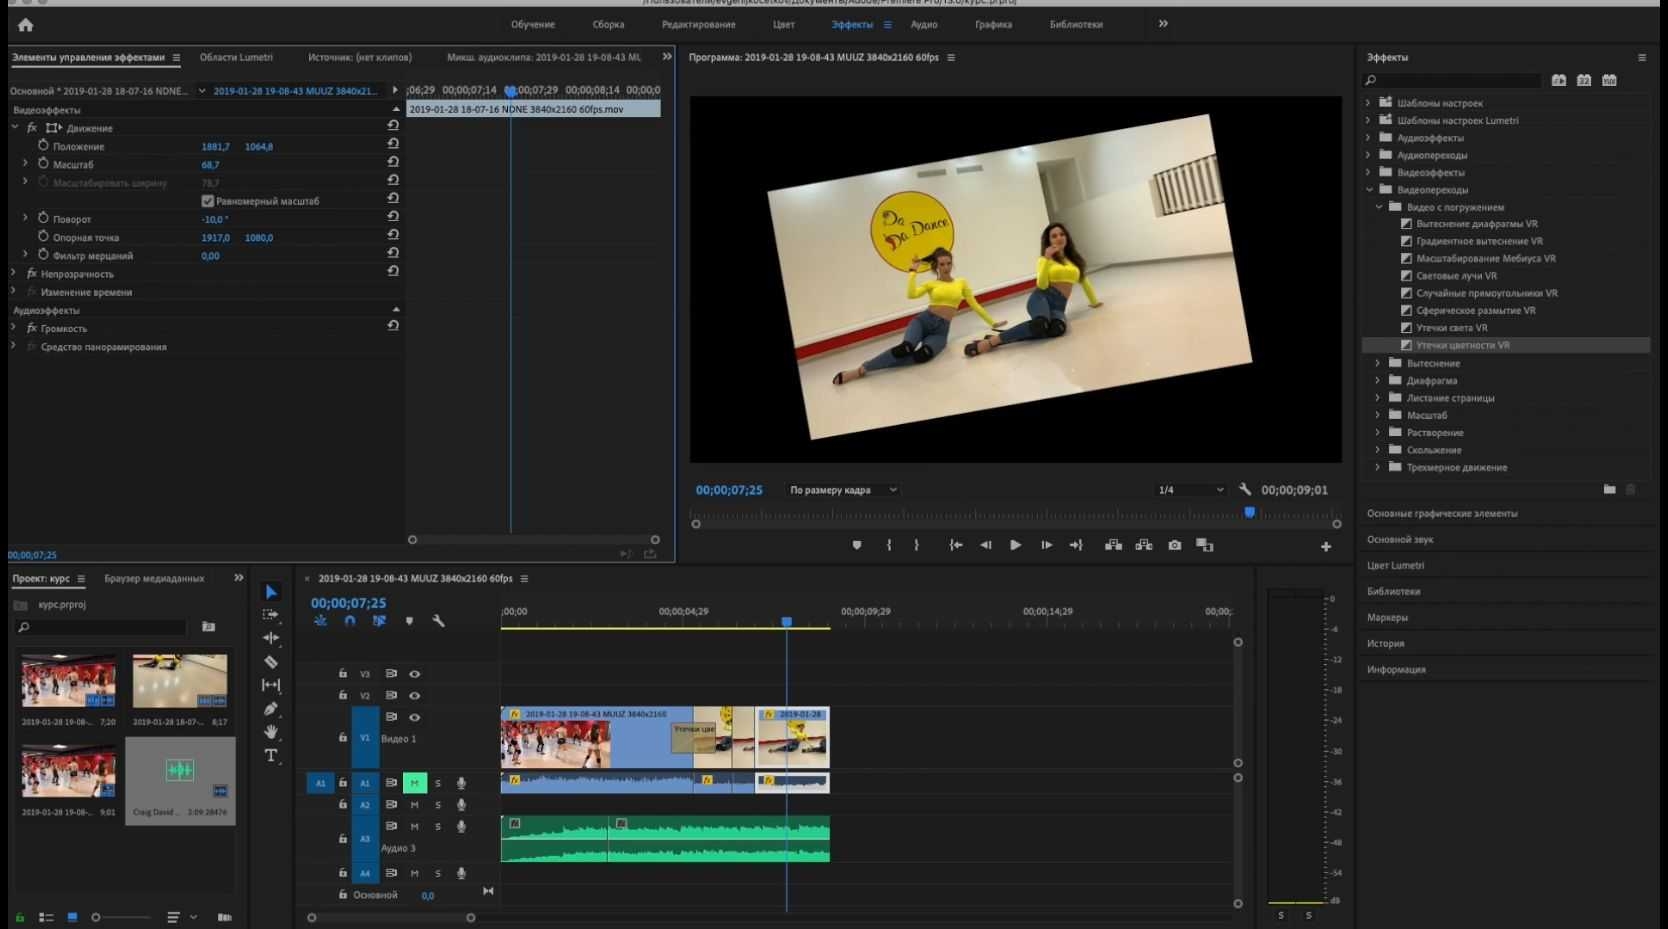Toggle V2 track output eye
This screenshot has width=1668, height=929.
[414, 696]
